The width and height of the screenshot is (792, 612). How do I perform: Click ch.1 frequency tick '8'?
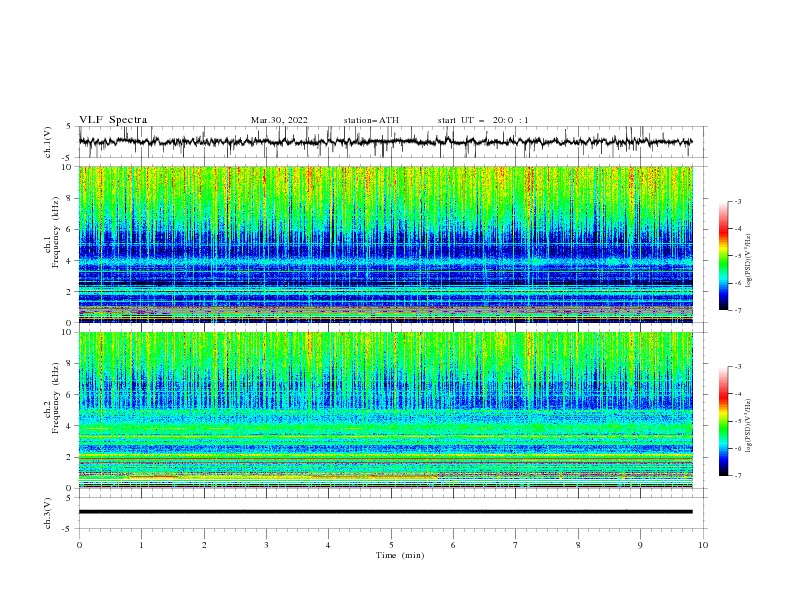point(71,198)
